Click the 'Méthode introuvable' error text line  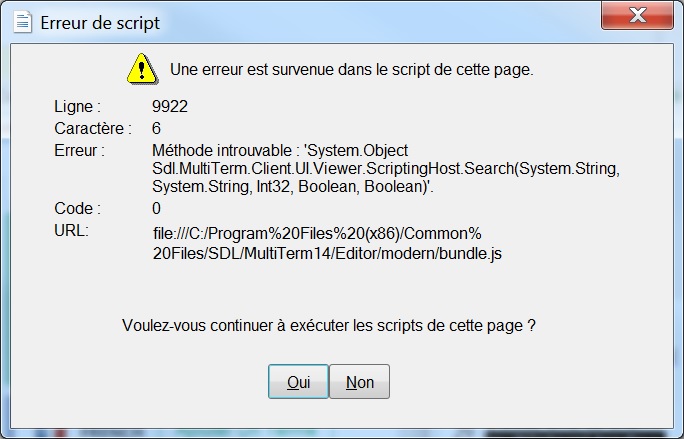point(280,151)
